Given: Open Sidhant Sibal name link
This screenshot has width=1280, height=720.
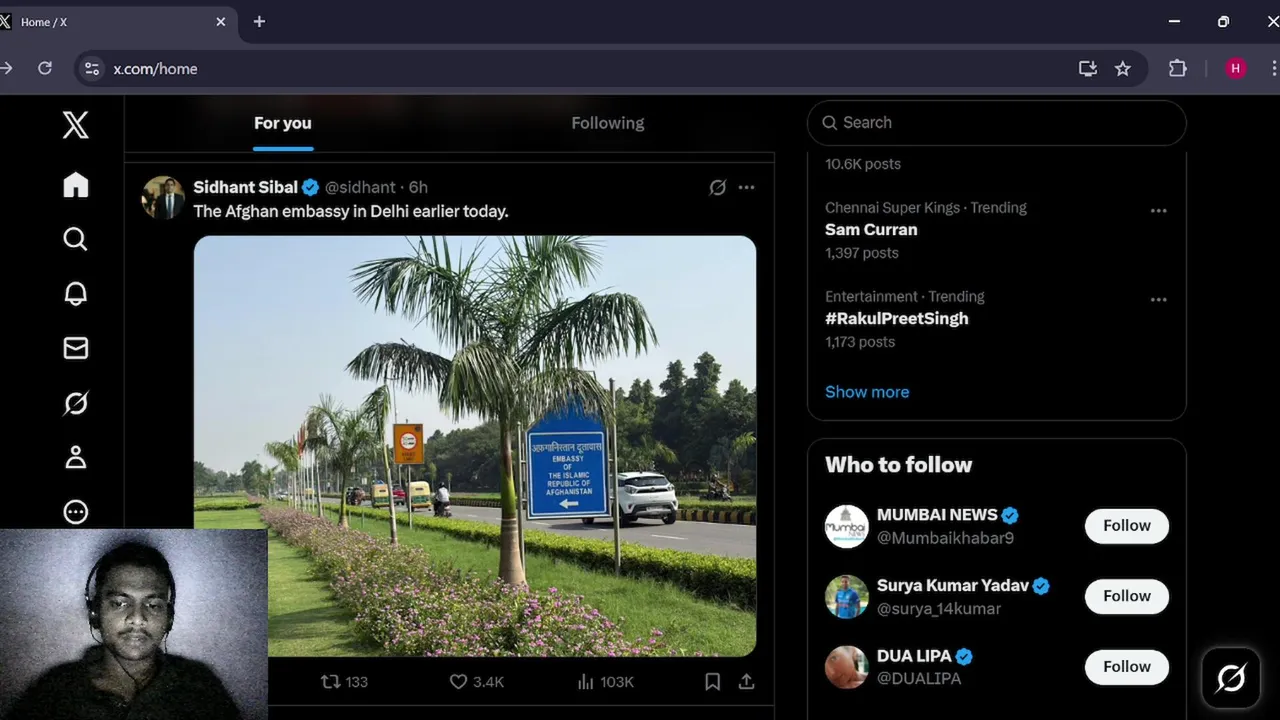Looking at the screenshot, I should 246,187.
